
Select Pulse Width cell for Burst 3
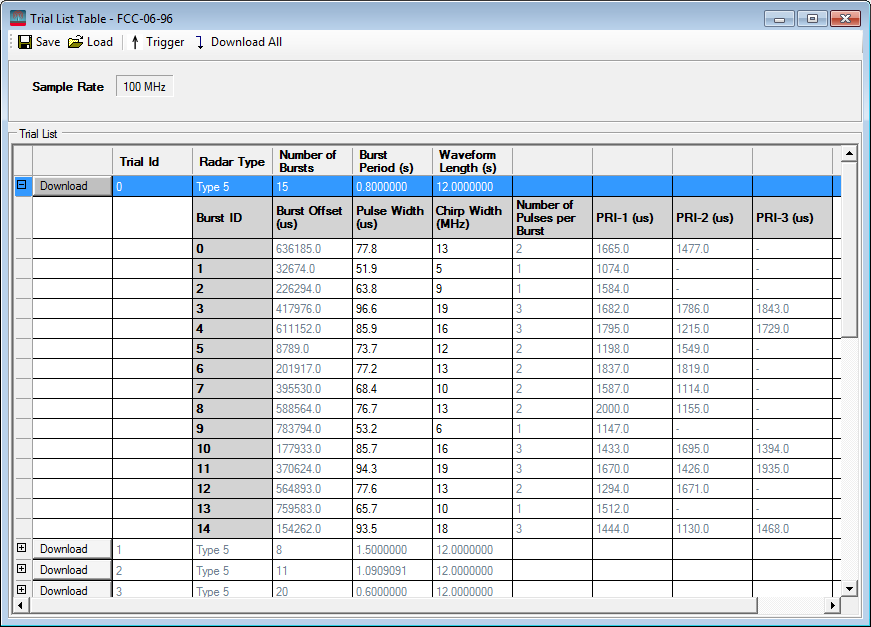pos(392,309)
